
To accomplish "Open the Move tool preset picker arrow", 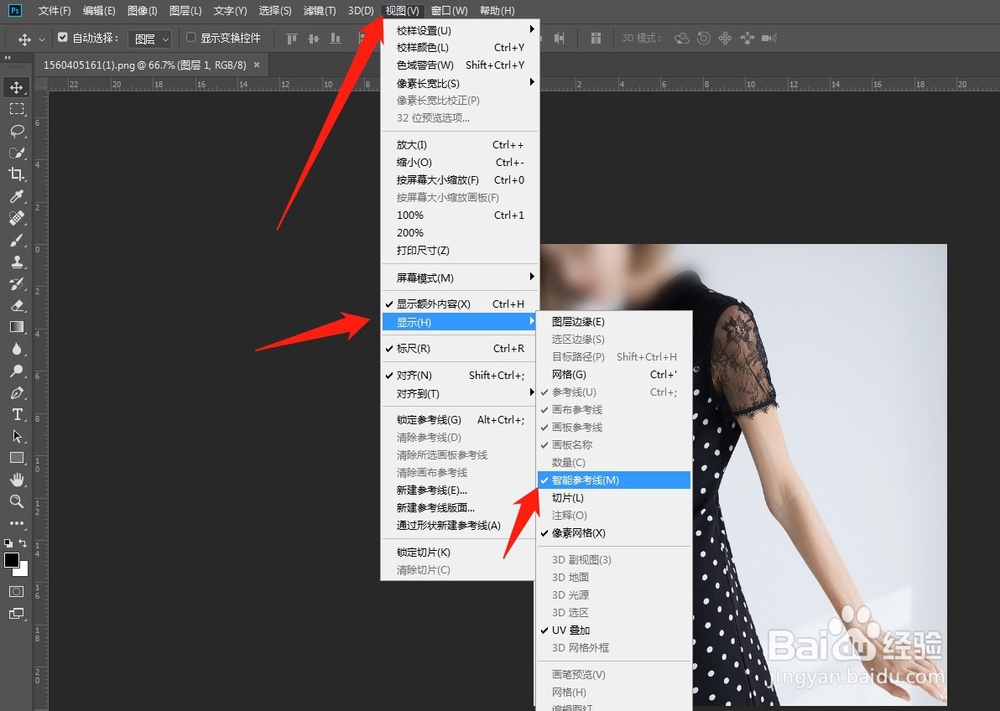I will 42,40.
